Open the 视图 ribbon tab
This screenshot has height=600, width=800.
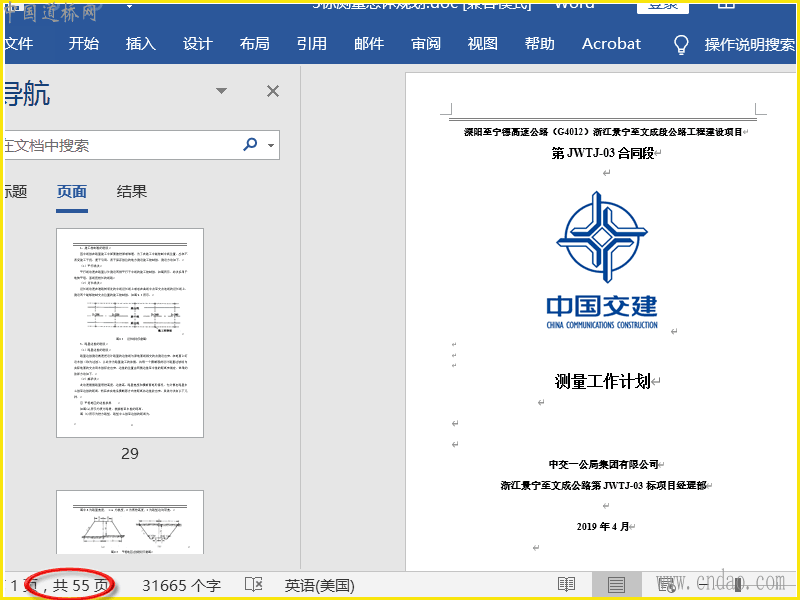pyautogui.click(x=483, y=44)
